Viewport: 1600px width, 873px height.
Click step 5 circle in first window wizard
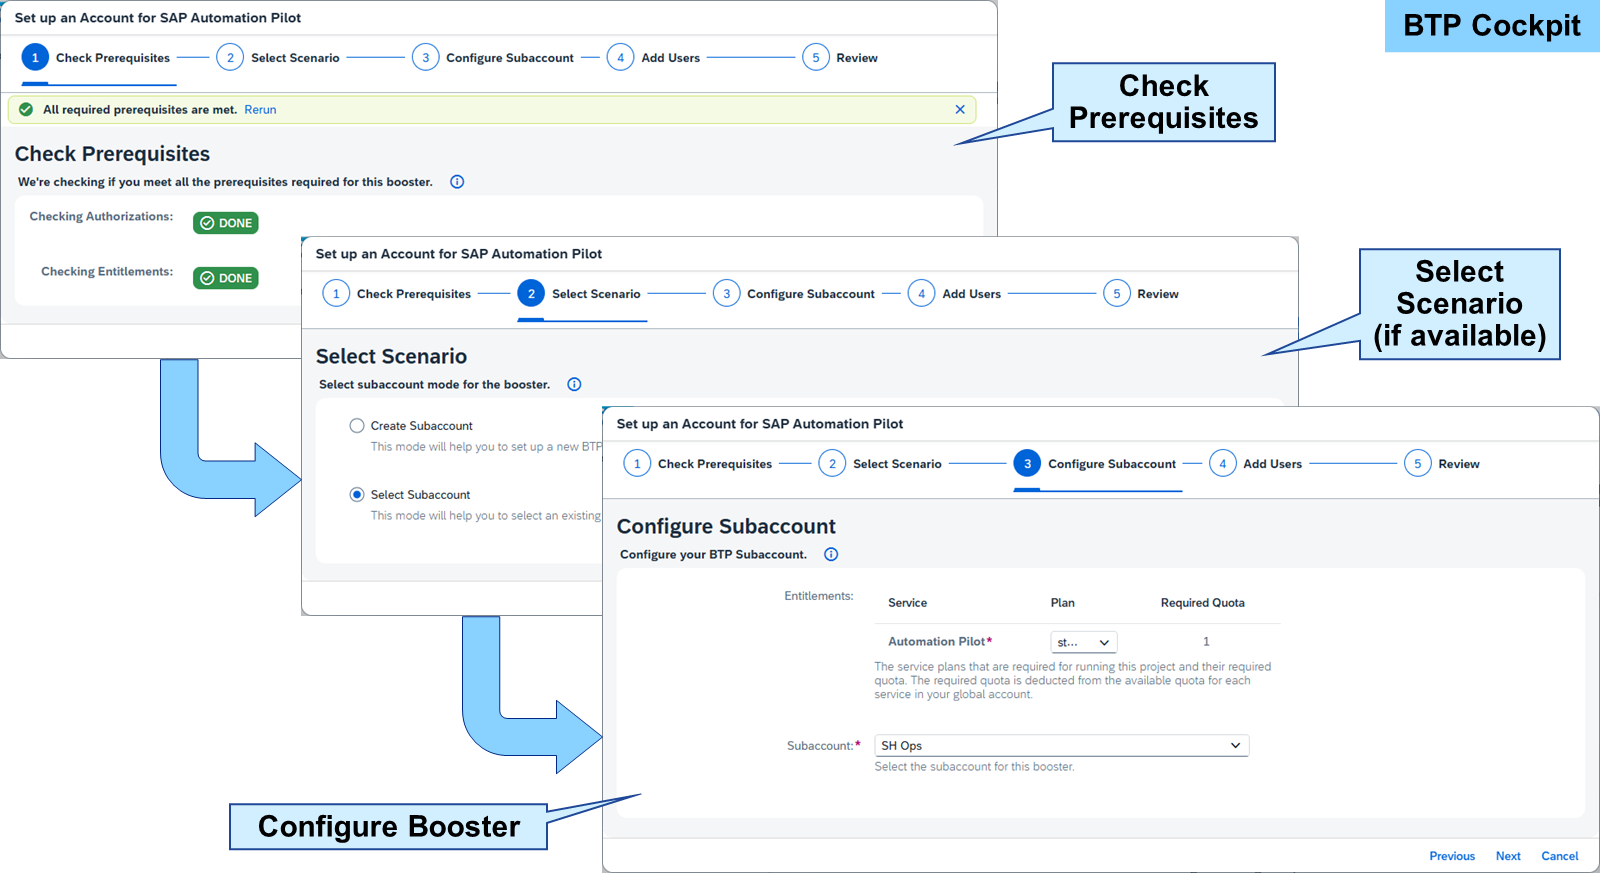tap(815, 58)
